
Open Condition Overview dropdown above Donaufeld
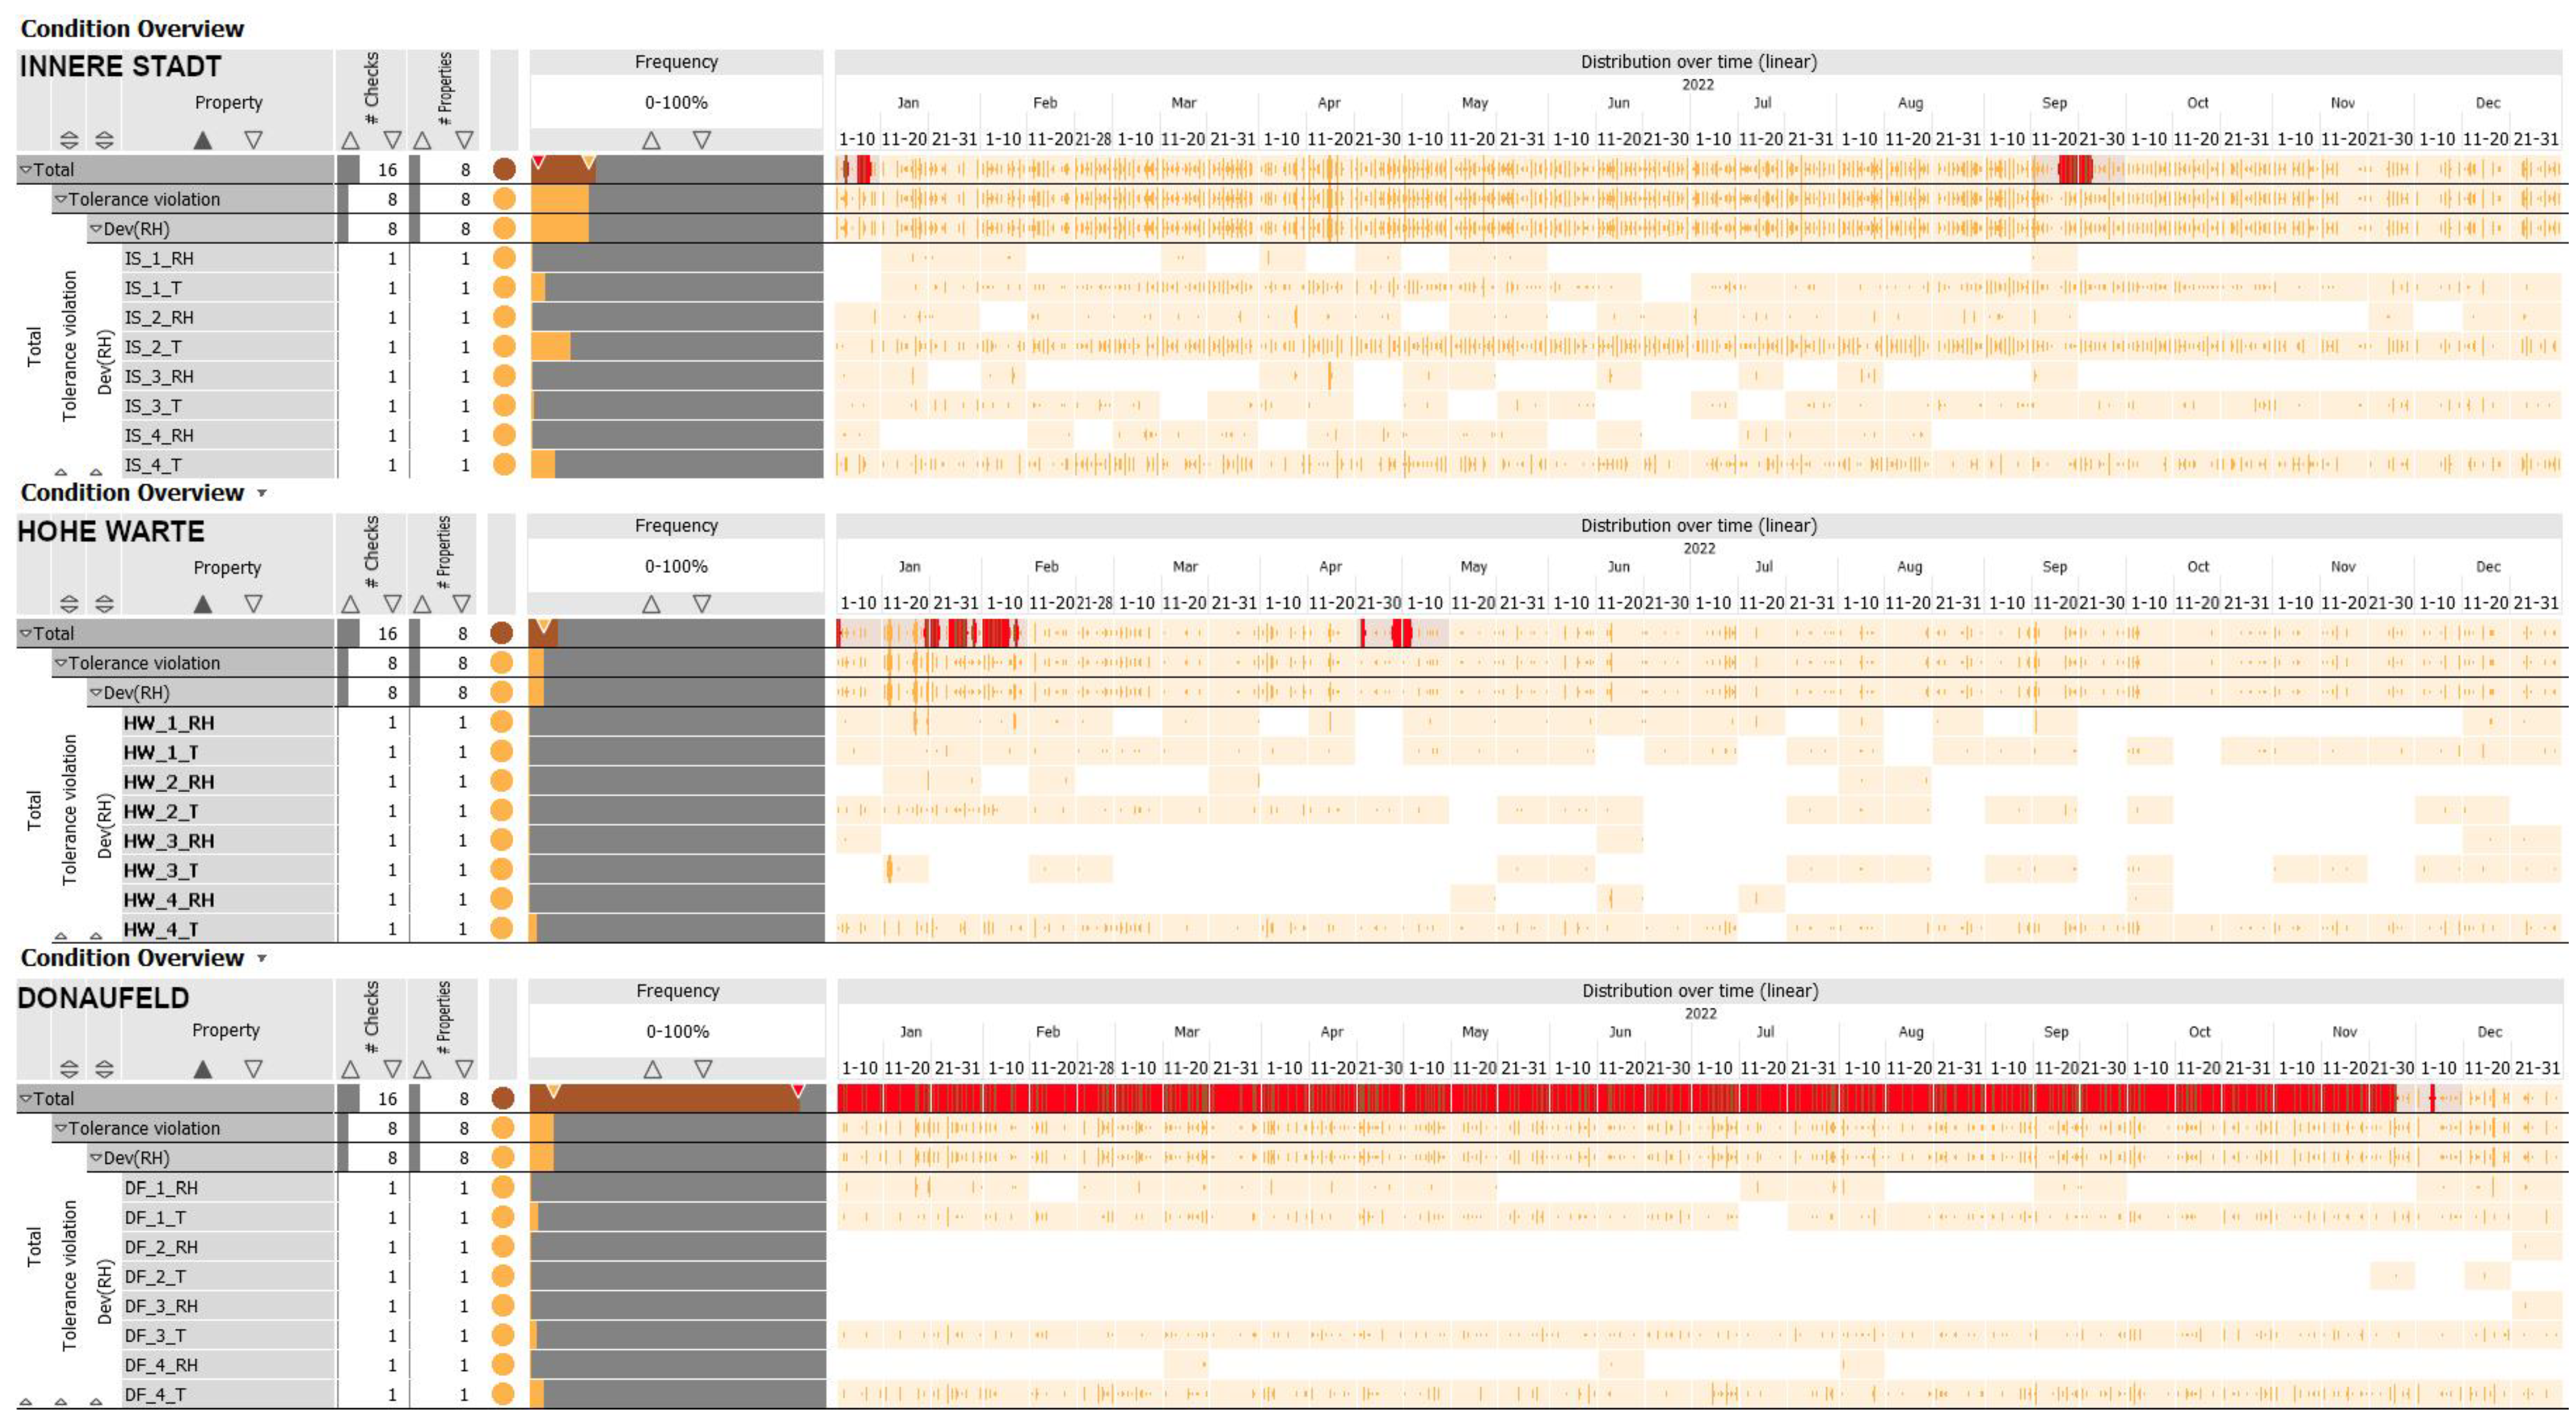pos(262,958)
